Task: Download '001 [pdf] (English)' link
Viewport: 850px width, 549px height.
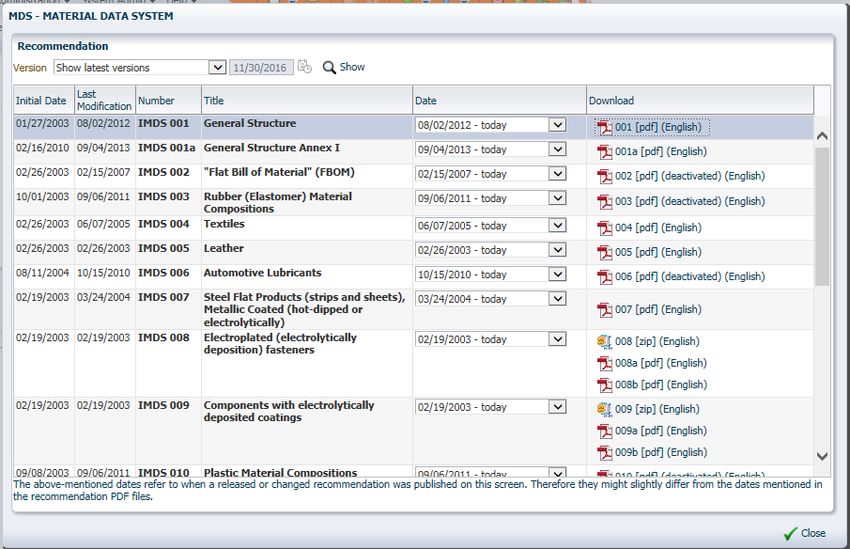Action: pyautogui.click(x=658, y=127)
